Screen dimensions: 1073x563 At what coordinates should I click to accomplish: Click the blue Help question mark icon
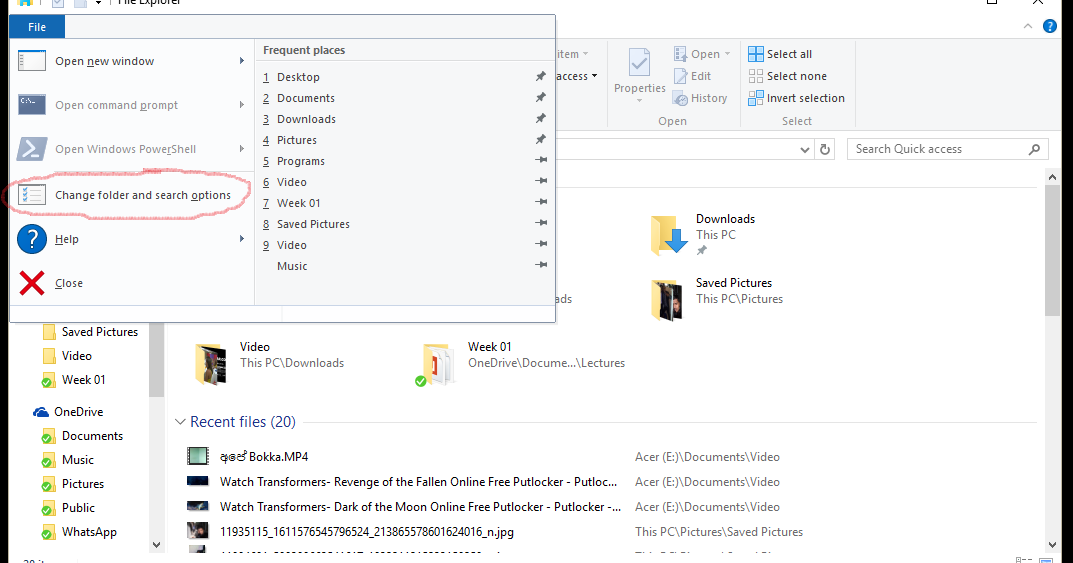coord(31,239)
